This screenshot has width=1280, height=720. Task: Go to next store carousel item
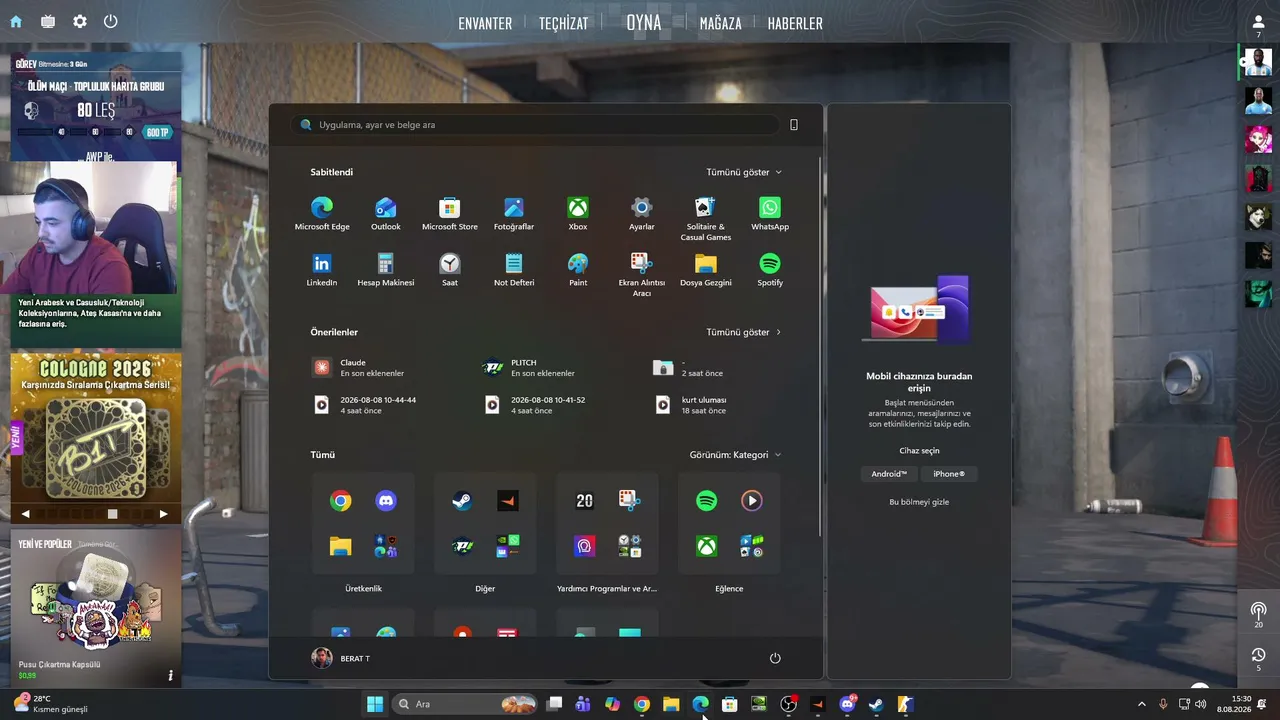(164, 514)
